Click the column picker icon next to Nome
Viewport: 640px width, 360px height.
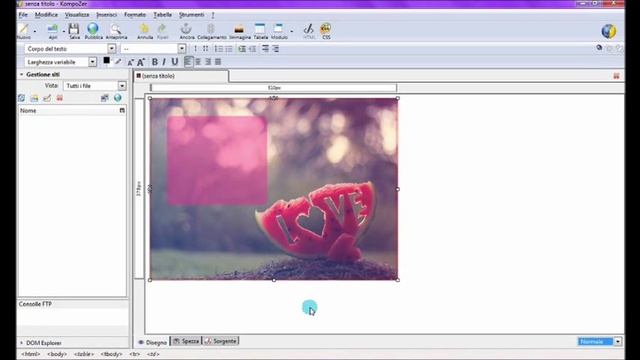click(x=122, y=111)
